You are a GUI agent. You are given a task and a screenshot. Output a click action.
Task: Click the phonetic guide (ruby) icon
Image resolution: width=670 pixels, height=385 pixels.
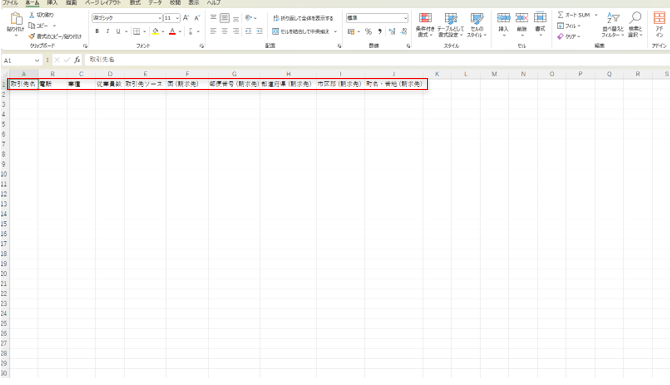(x=191, y=31)
